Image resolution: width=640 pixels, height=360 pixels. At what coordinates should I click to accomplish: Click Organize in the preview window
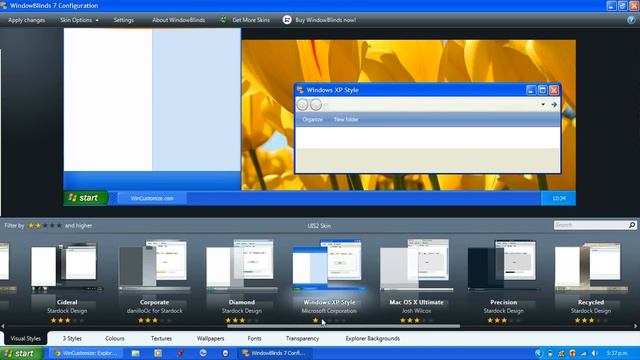(x=313, y=120)
